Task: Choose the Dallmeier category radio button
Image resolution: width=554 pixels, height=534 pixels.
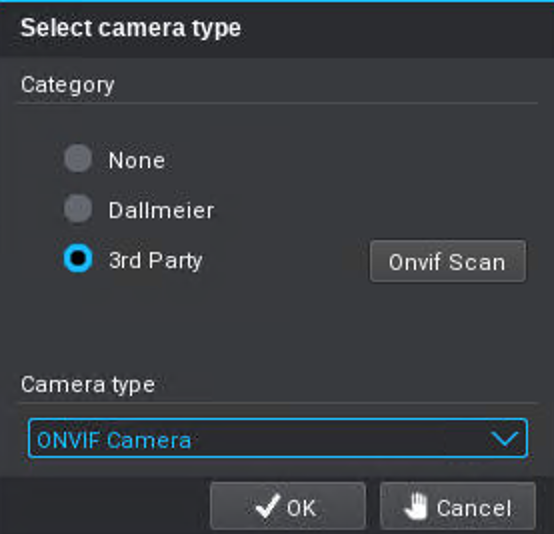Action: (x=78, y=209)
